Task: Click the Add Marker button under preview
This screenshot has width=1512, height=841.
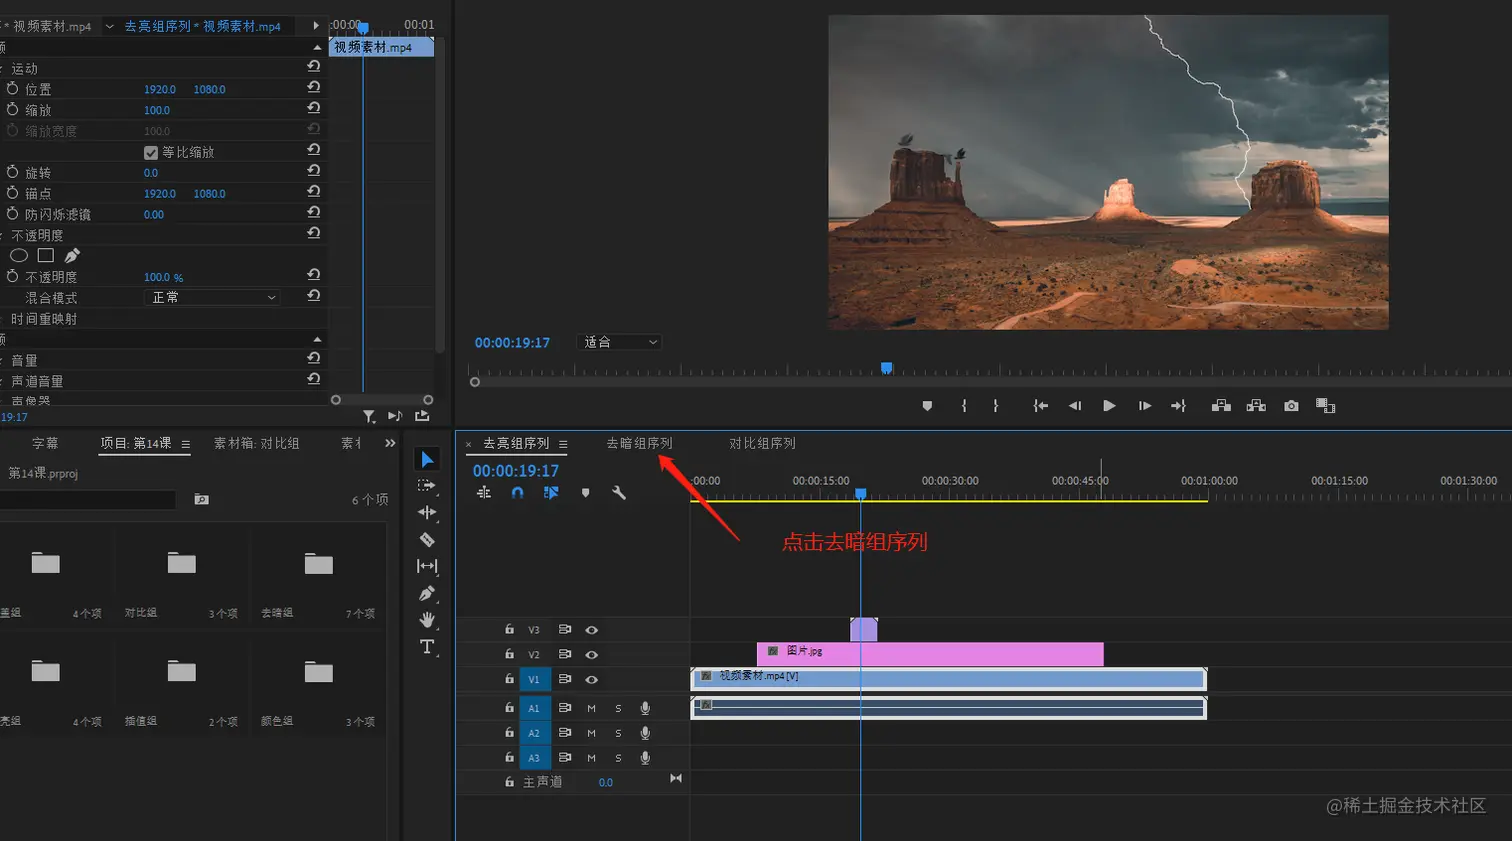Action: point(927,406)
